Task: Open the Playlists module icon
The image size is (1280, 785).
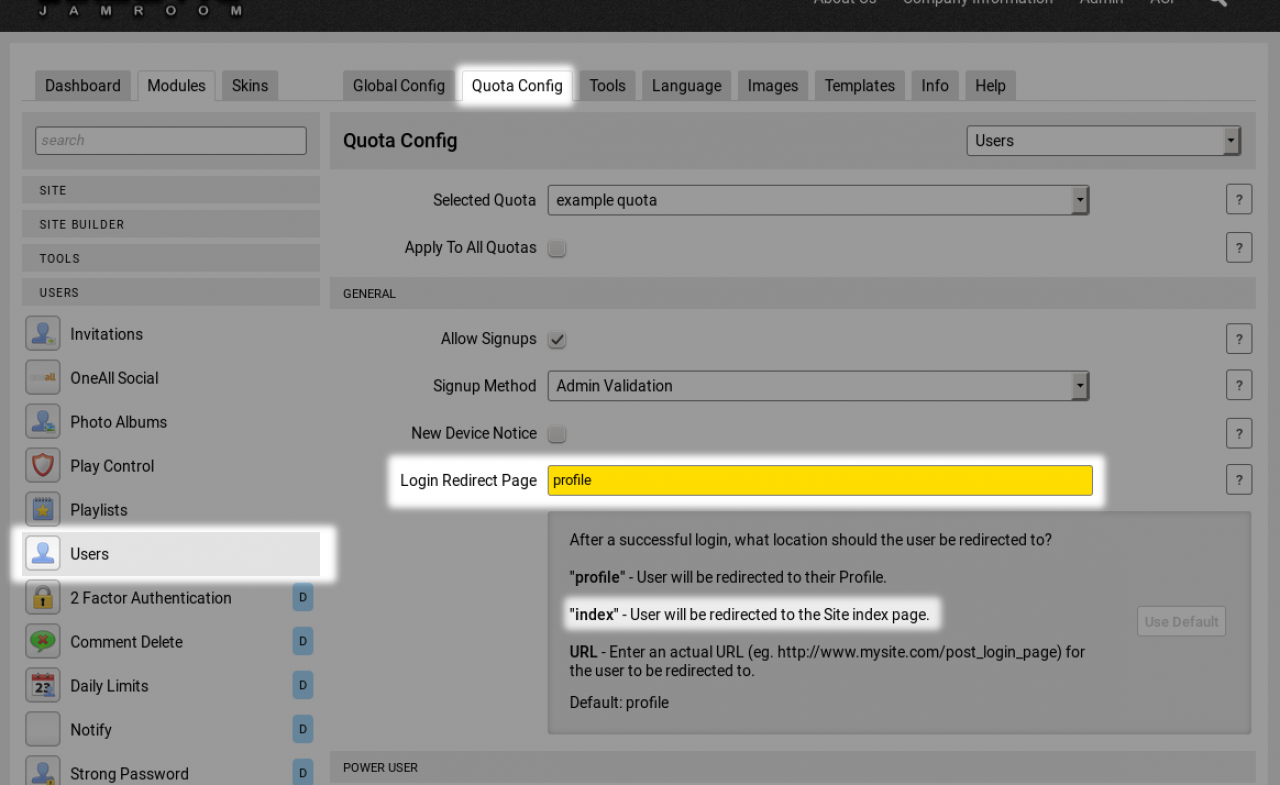Action: point(43,510)
